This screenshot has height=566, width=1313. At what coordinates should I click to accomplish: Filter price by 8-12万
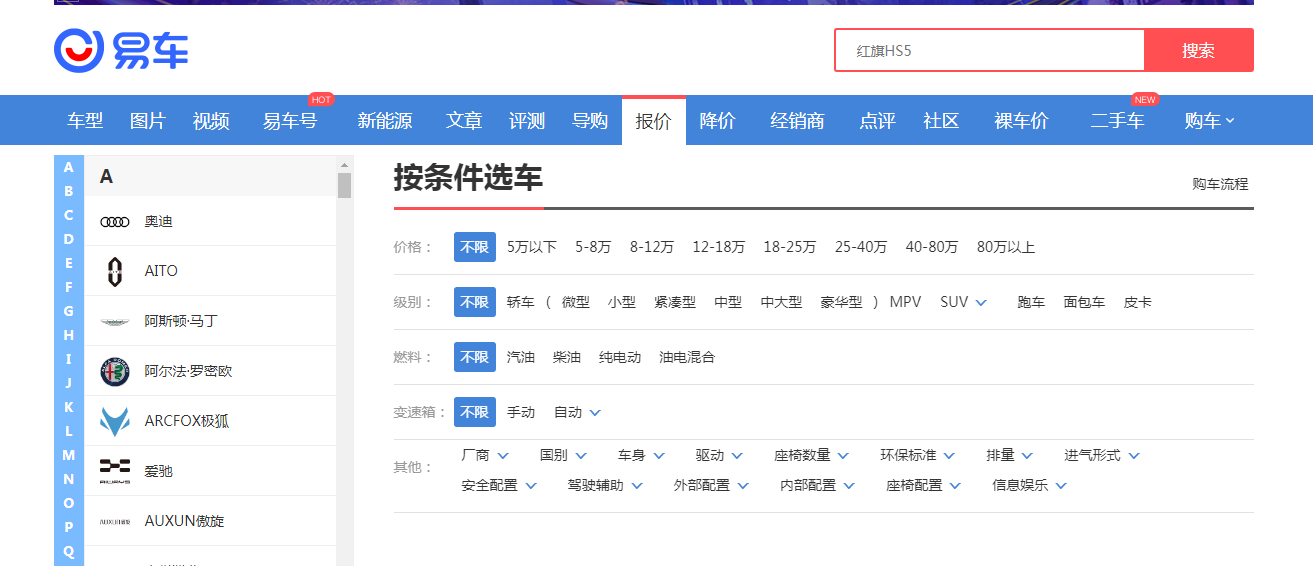click(652, 247)
